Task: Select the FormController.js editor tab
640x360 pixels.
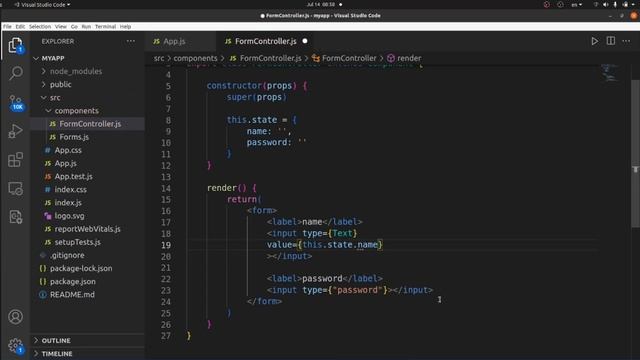Action: click(x=266, y=41)
